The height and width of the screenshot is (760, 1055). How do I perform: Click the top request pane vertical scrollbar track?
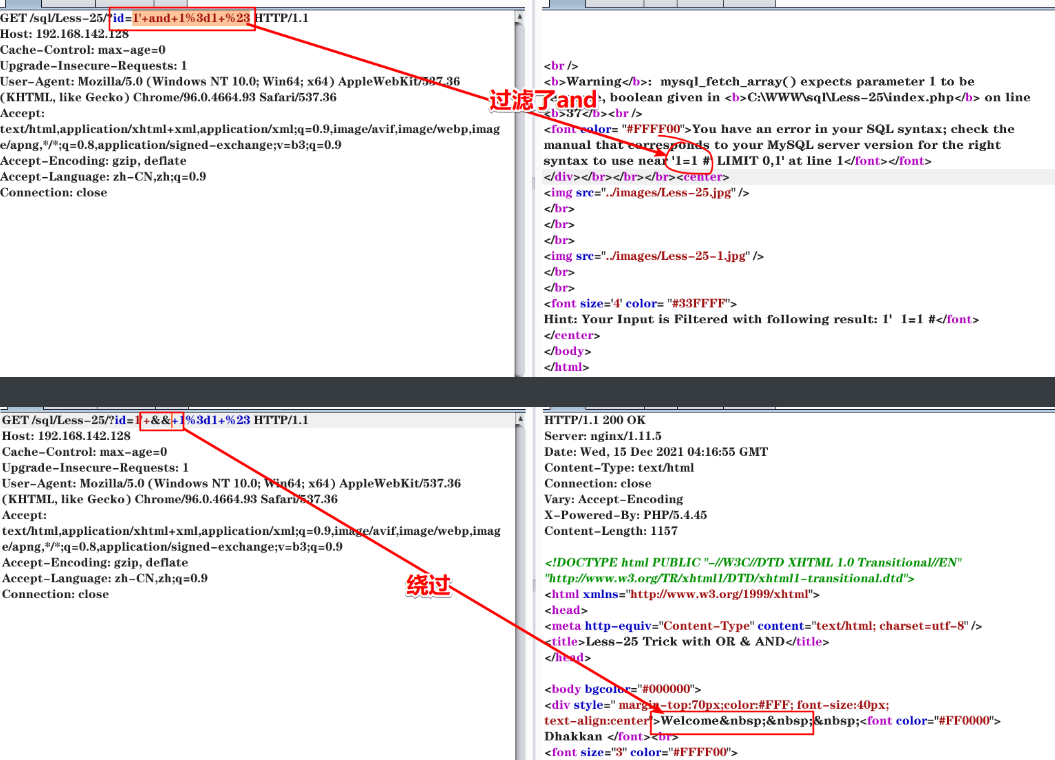pyautogui.click(x=519, y=200)
